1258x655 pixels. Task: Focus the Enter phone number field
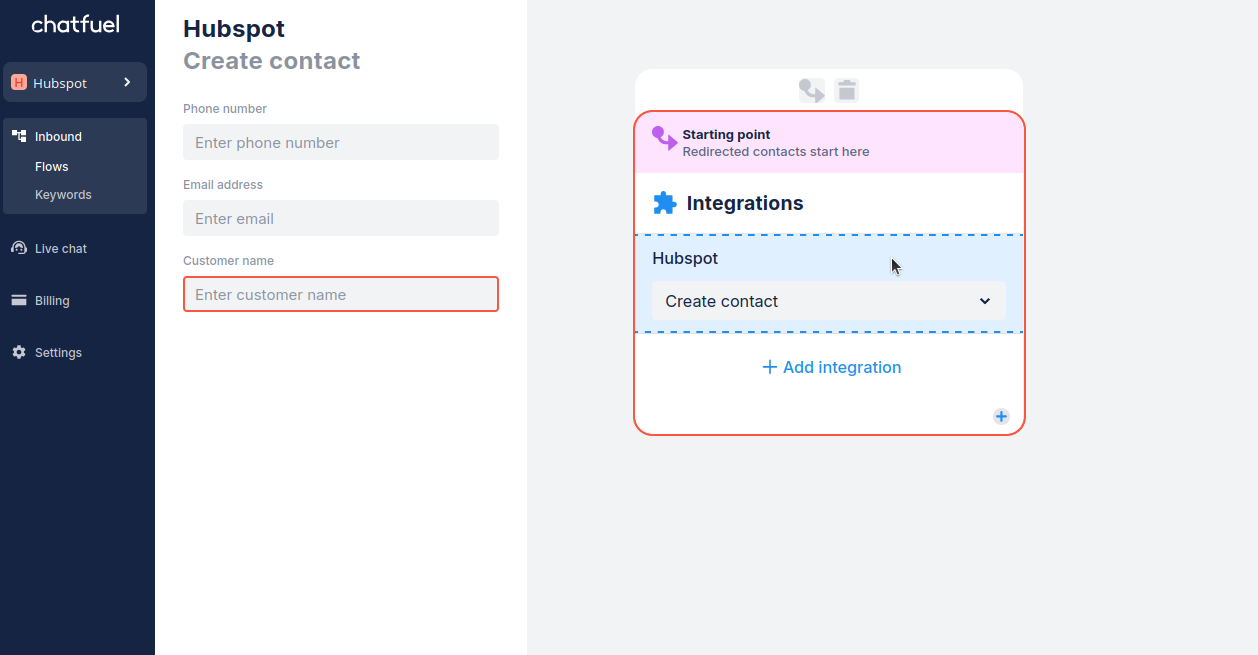[x=340, y=142]
